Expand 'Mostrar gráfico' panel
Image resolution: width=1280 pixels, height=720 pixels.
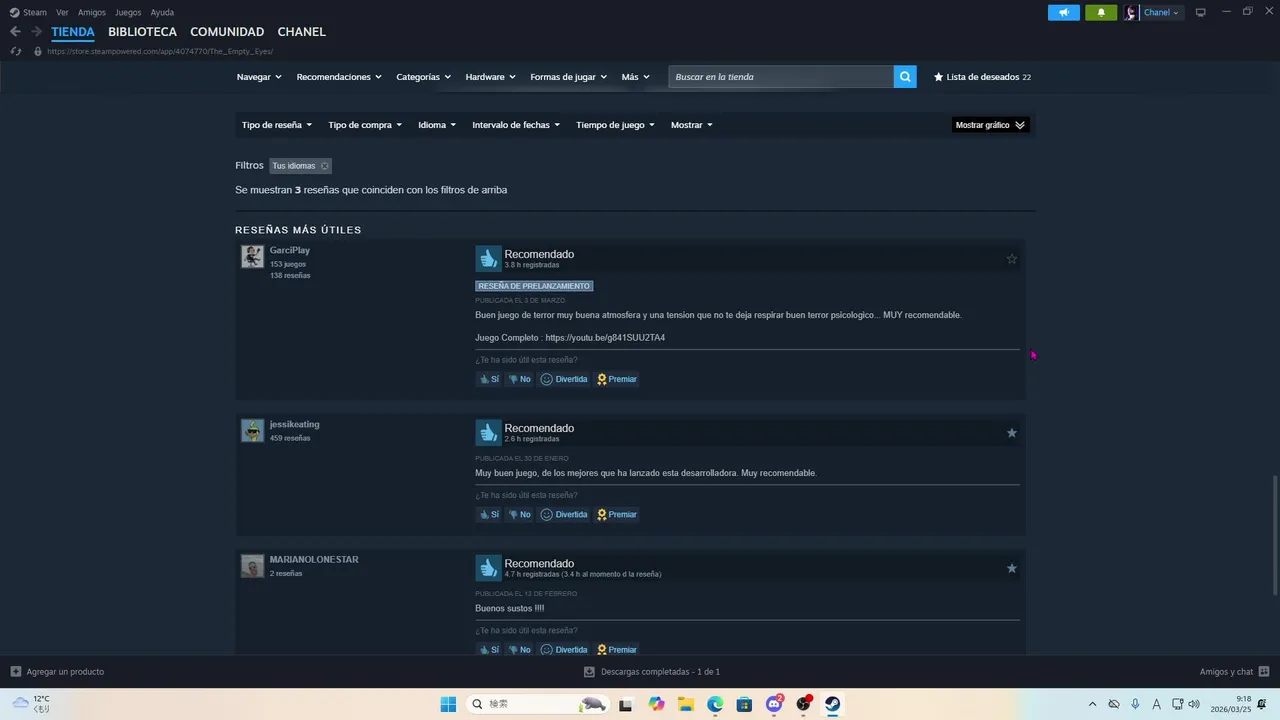pos(990,125)
